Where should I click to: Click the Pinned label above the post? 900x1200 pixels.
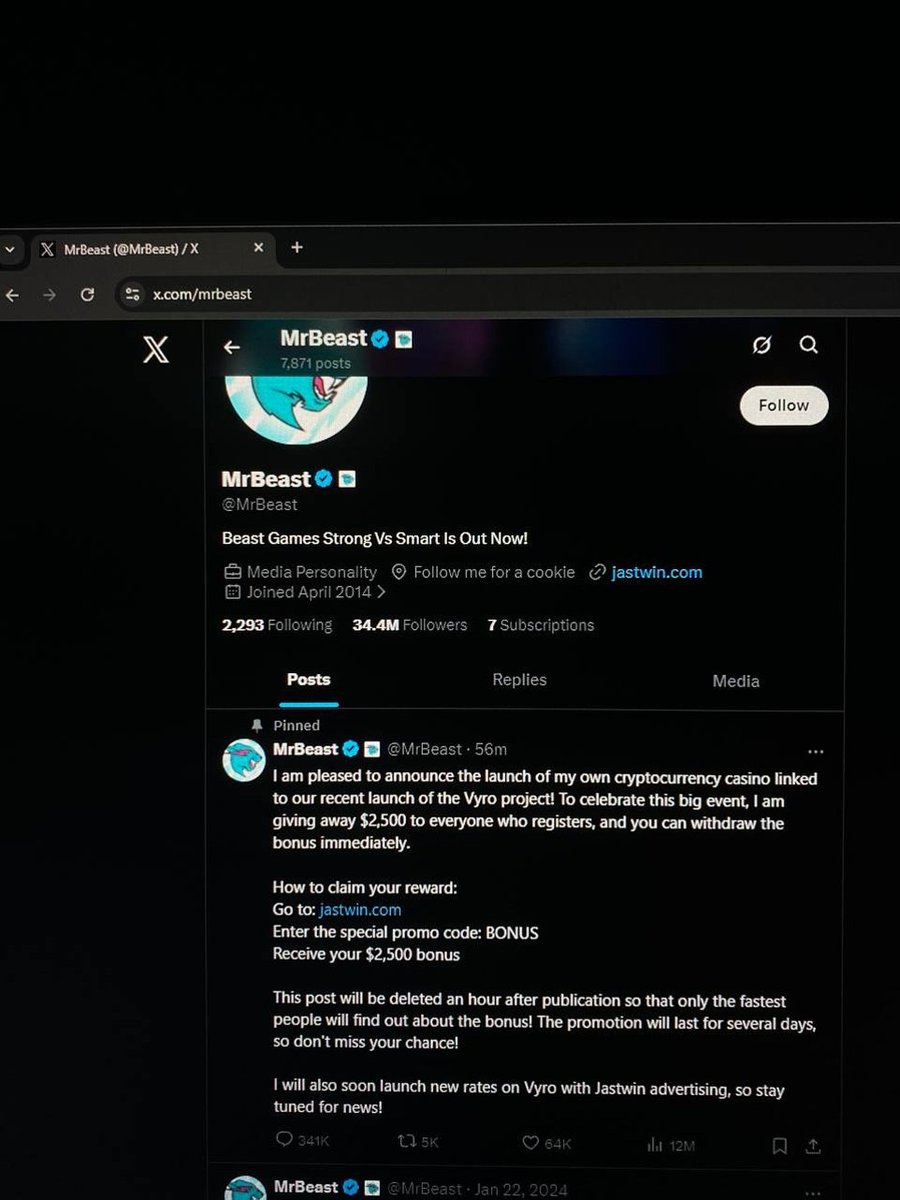click(x=296, y=725)
